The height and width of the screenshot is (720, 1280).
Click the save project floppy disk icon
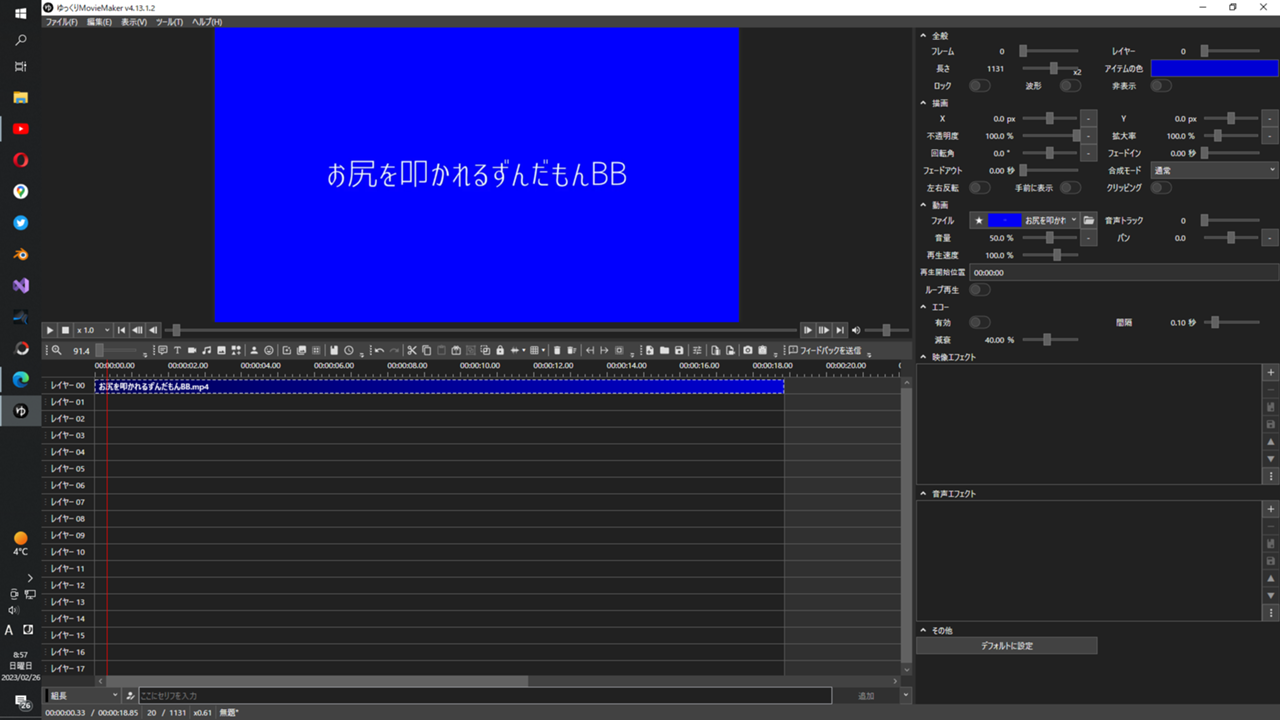pos(679,351)
